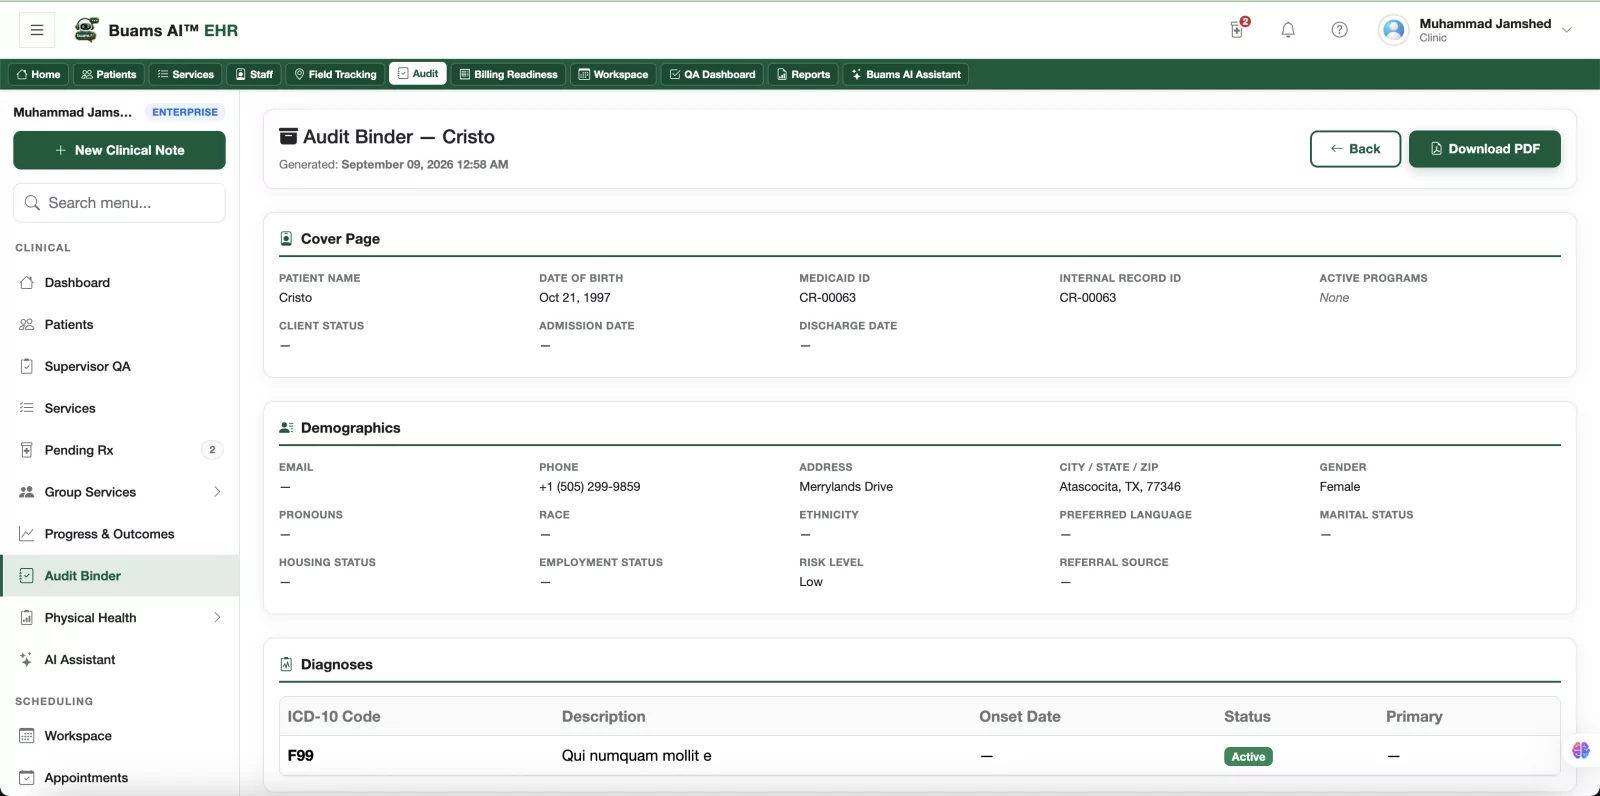The image size is (1600, 796).
Task: Click the Pending Rx sidebar icon
Action: [27, 450]
